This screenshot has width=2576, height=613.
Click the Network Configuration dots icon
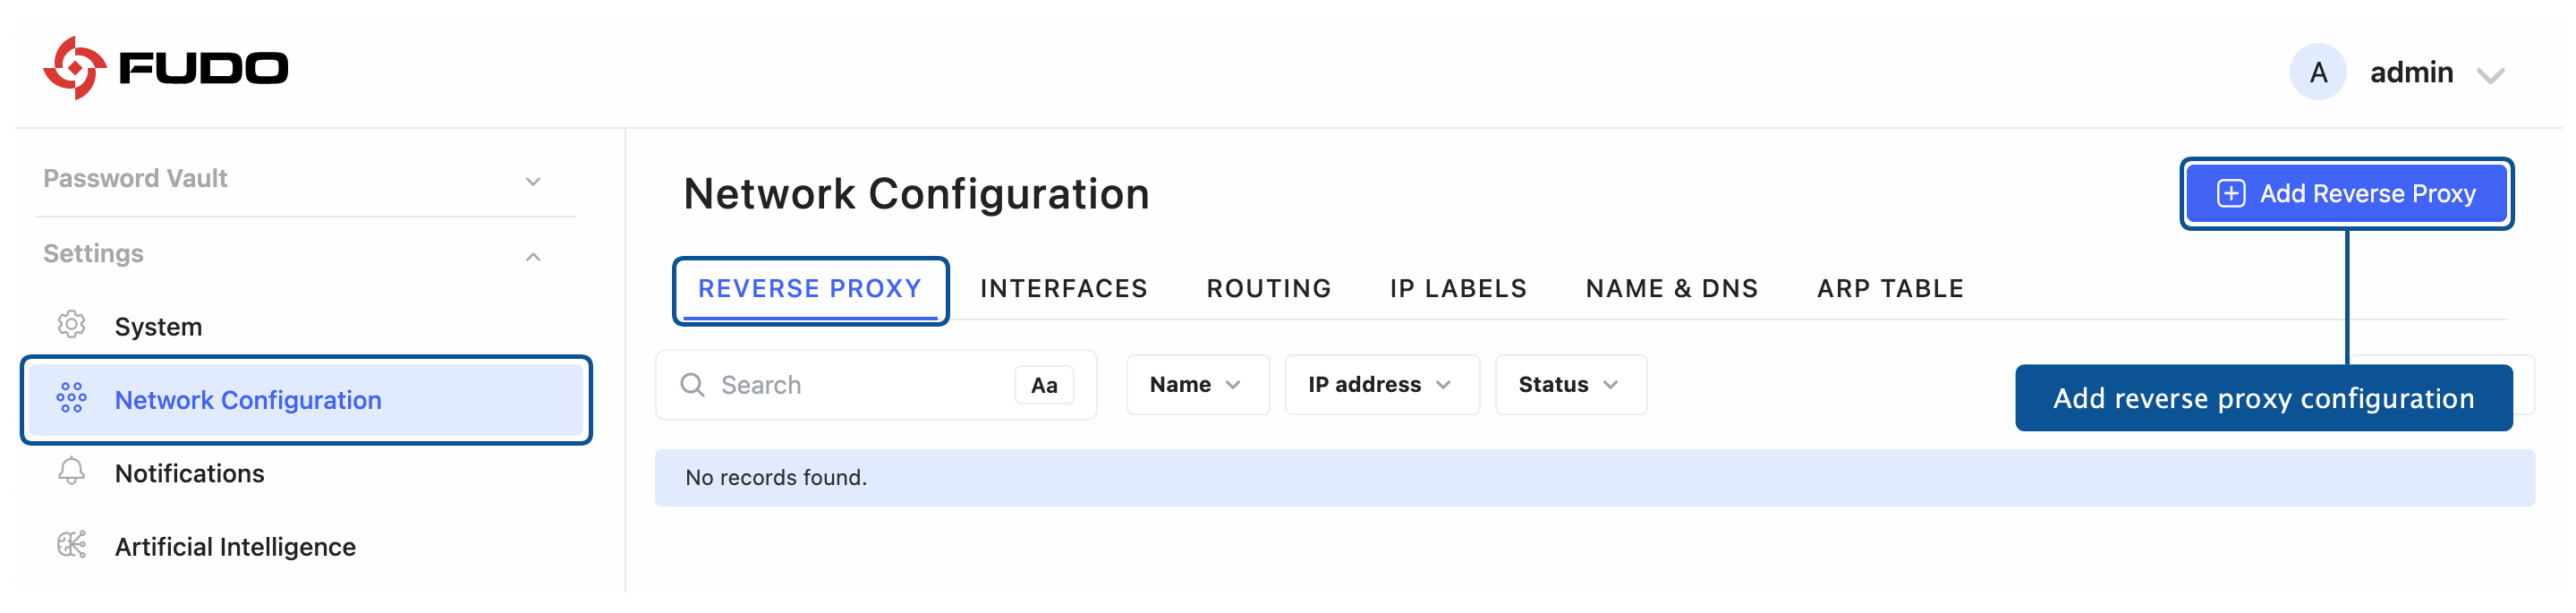[x=71, y=398]
